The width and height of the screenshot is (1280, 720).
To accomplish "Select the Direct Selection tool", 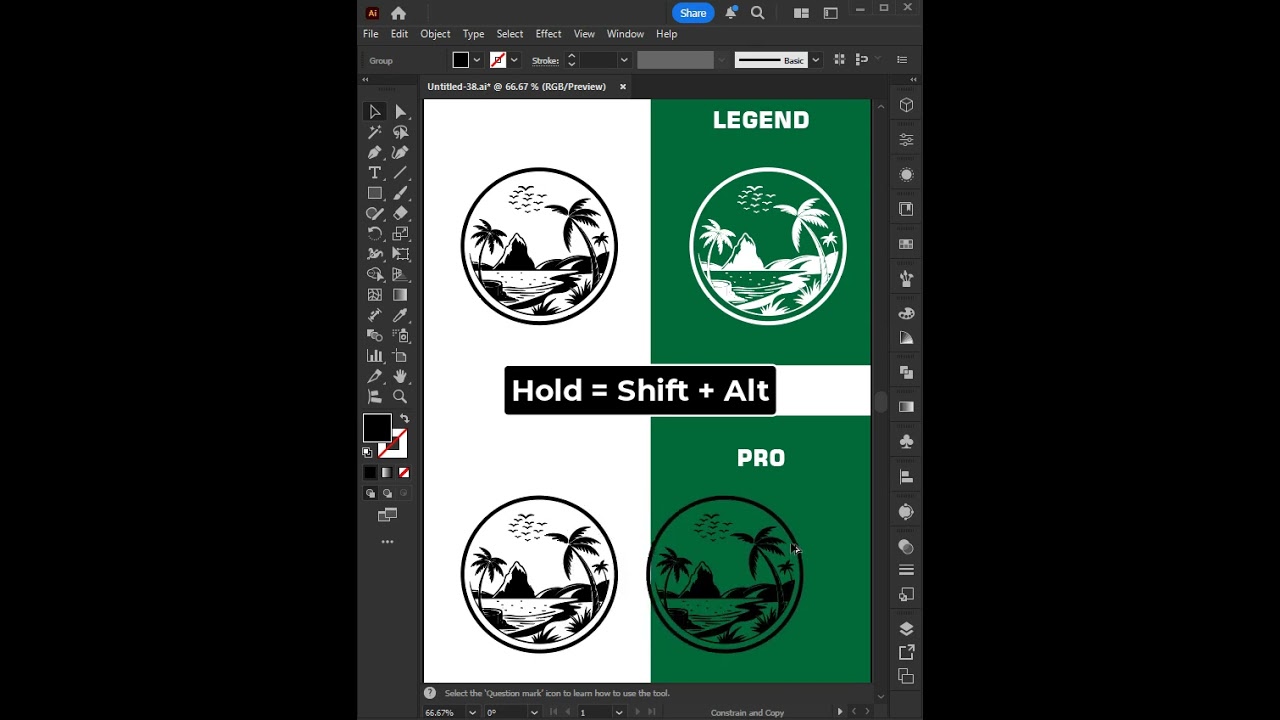I will (x=401, y=112).
